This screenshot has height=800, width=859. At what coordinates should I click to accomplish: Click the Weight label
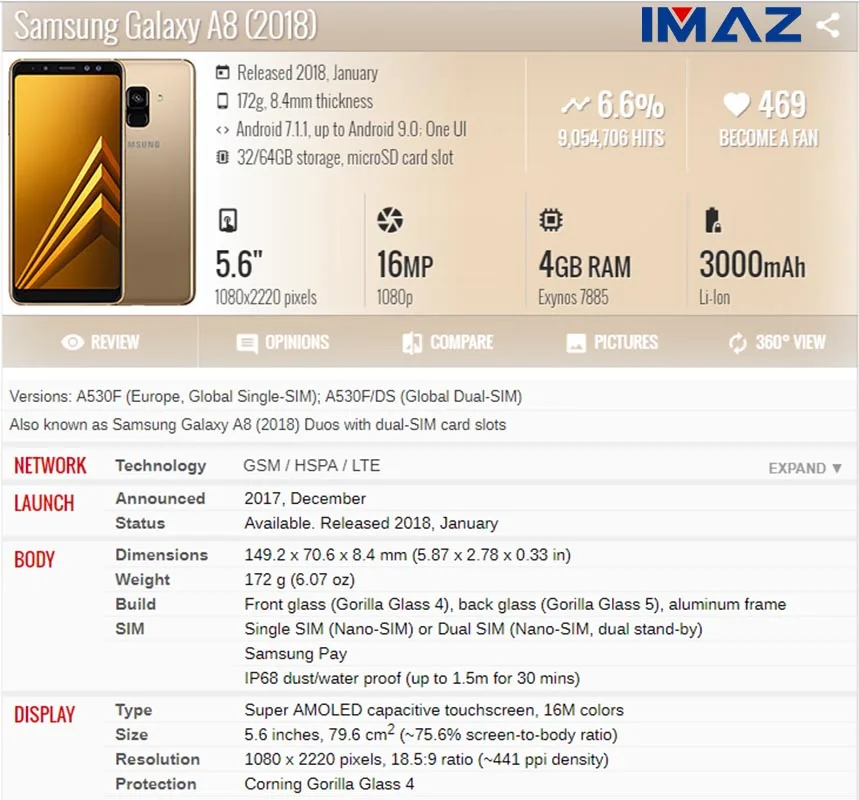tap(142, 579)
